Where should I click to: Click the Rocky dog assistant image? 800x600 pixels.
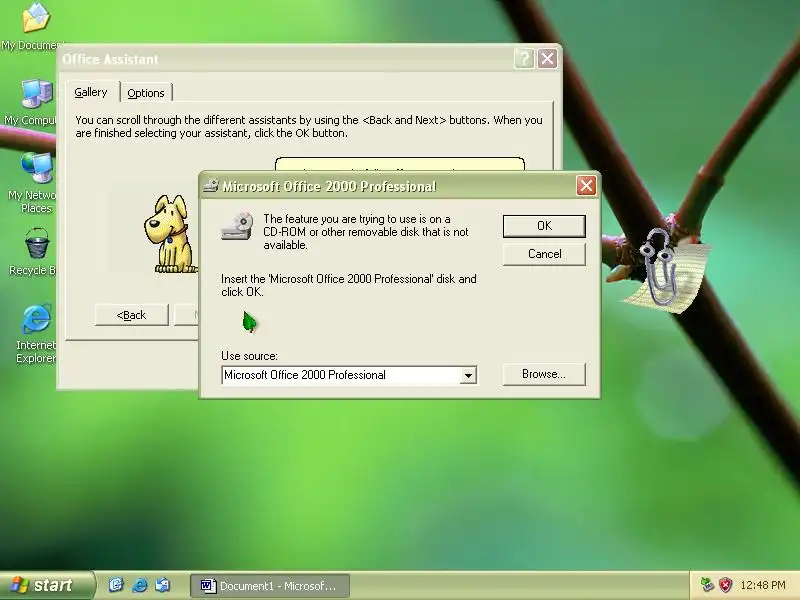click(170, 234)
